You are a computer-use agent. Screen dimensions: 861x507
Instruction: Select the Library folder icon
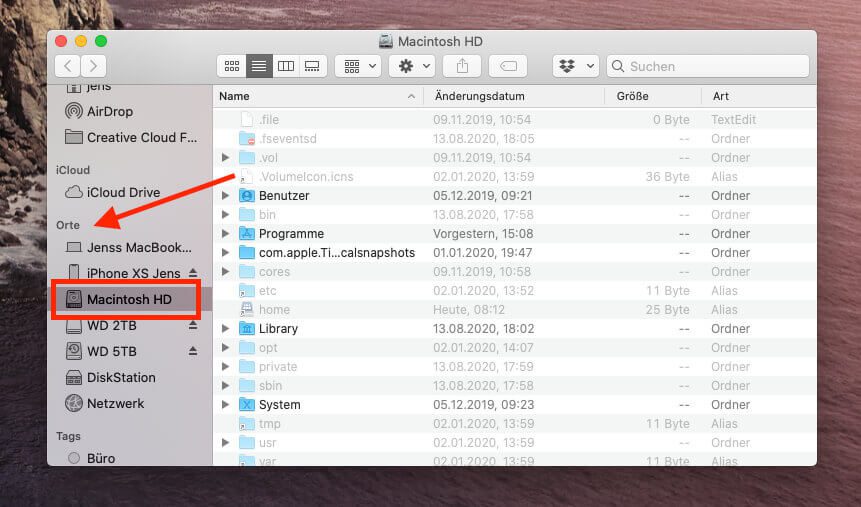click(x=247, y=328)
